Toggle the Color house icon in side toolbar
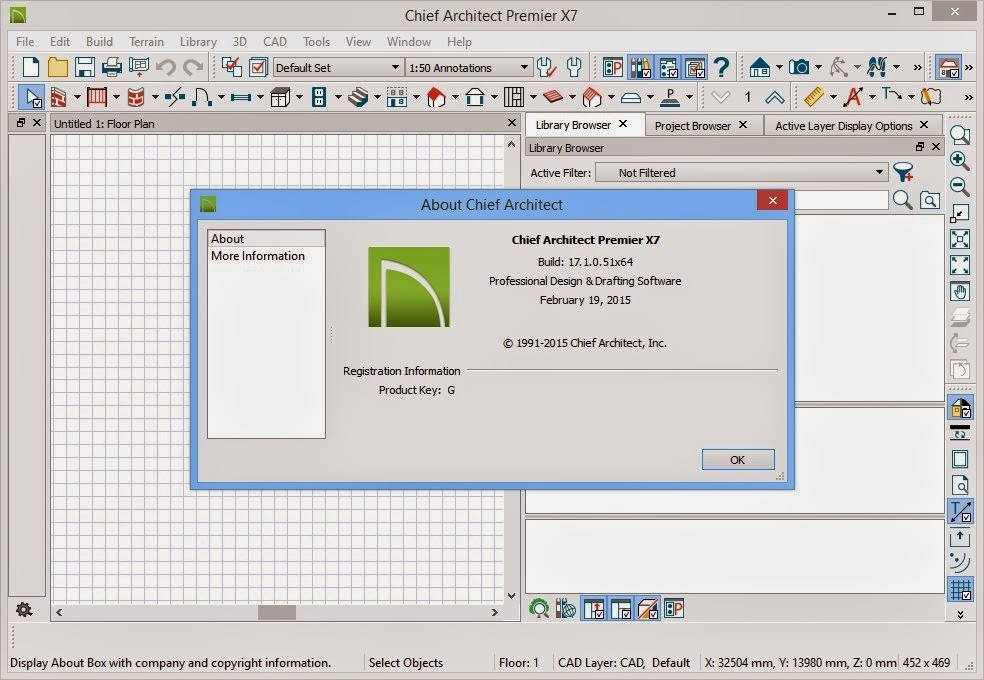Viewport: 984px width, 680px height. [960, 408]
